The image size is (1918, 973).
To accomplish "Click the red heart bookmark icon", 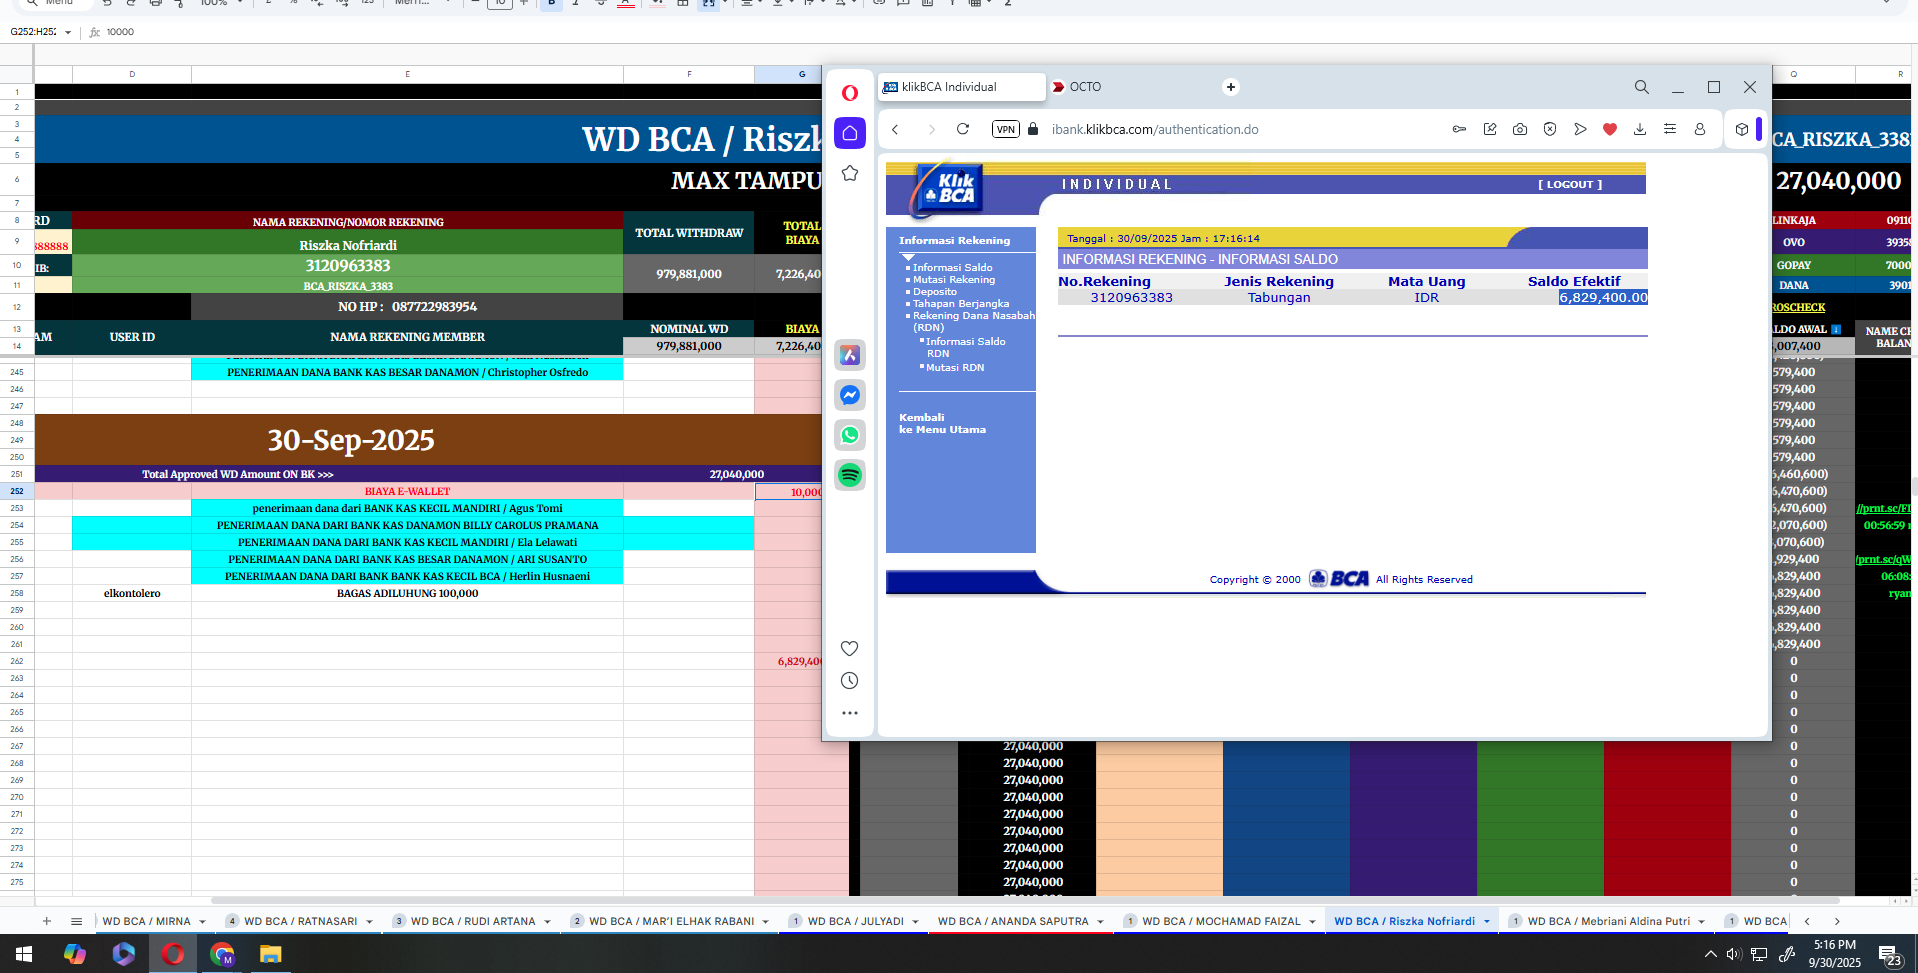I will tap(1610, 129).
